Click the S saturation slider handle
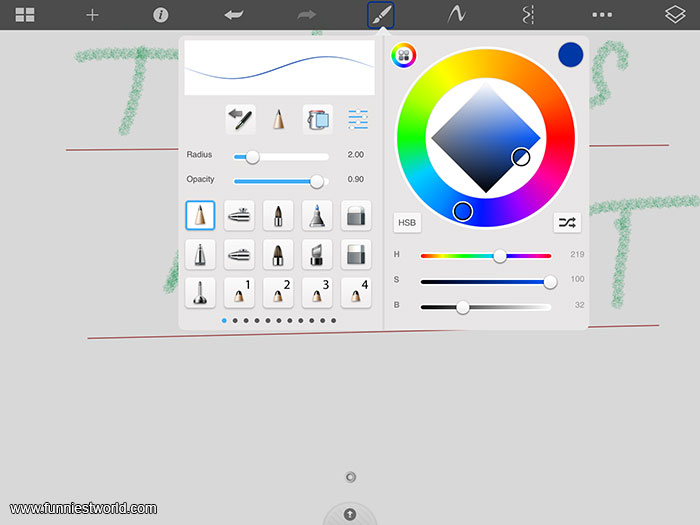 550,282
